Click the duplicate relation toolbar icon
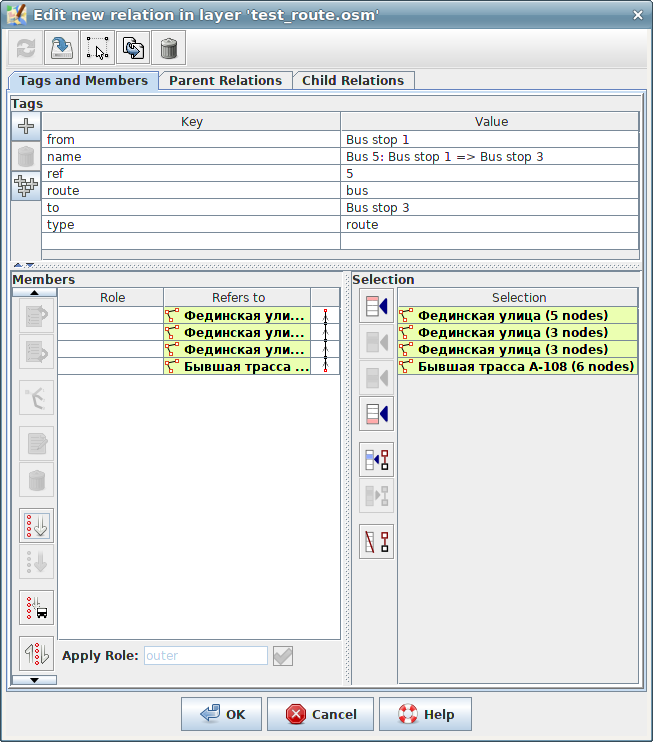Viewport: 653px width, 742px height. click(x=133, y=47)
